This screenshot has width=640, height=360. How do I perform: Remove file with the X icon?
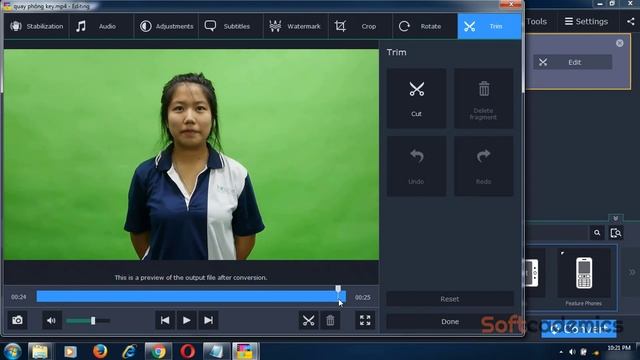[620, 43]
